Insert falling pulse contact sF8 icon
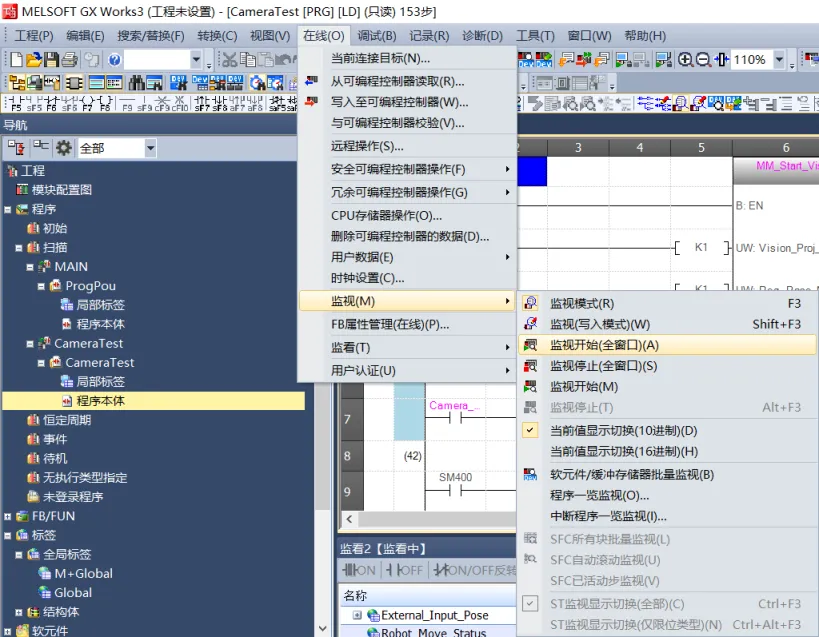 click(219, 103)
